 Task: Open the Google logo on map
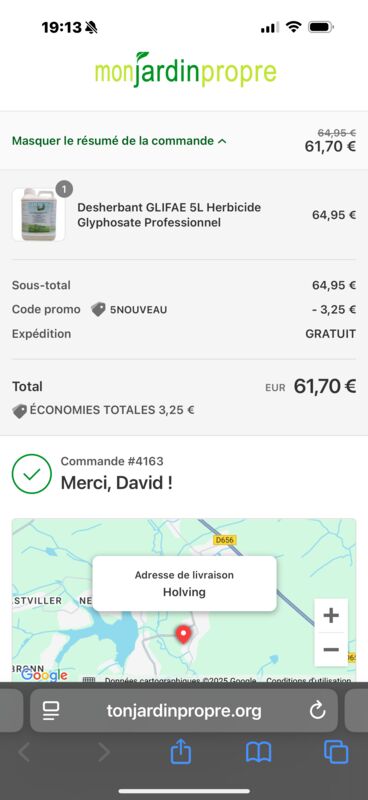pyautogui.click(x=44, y=675)
